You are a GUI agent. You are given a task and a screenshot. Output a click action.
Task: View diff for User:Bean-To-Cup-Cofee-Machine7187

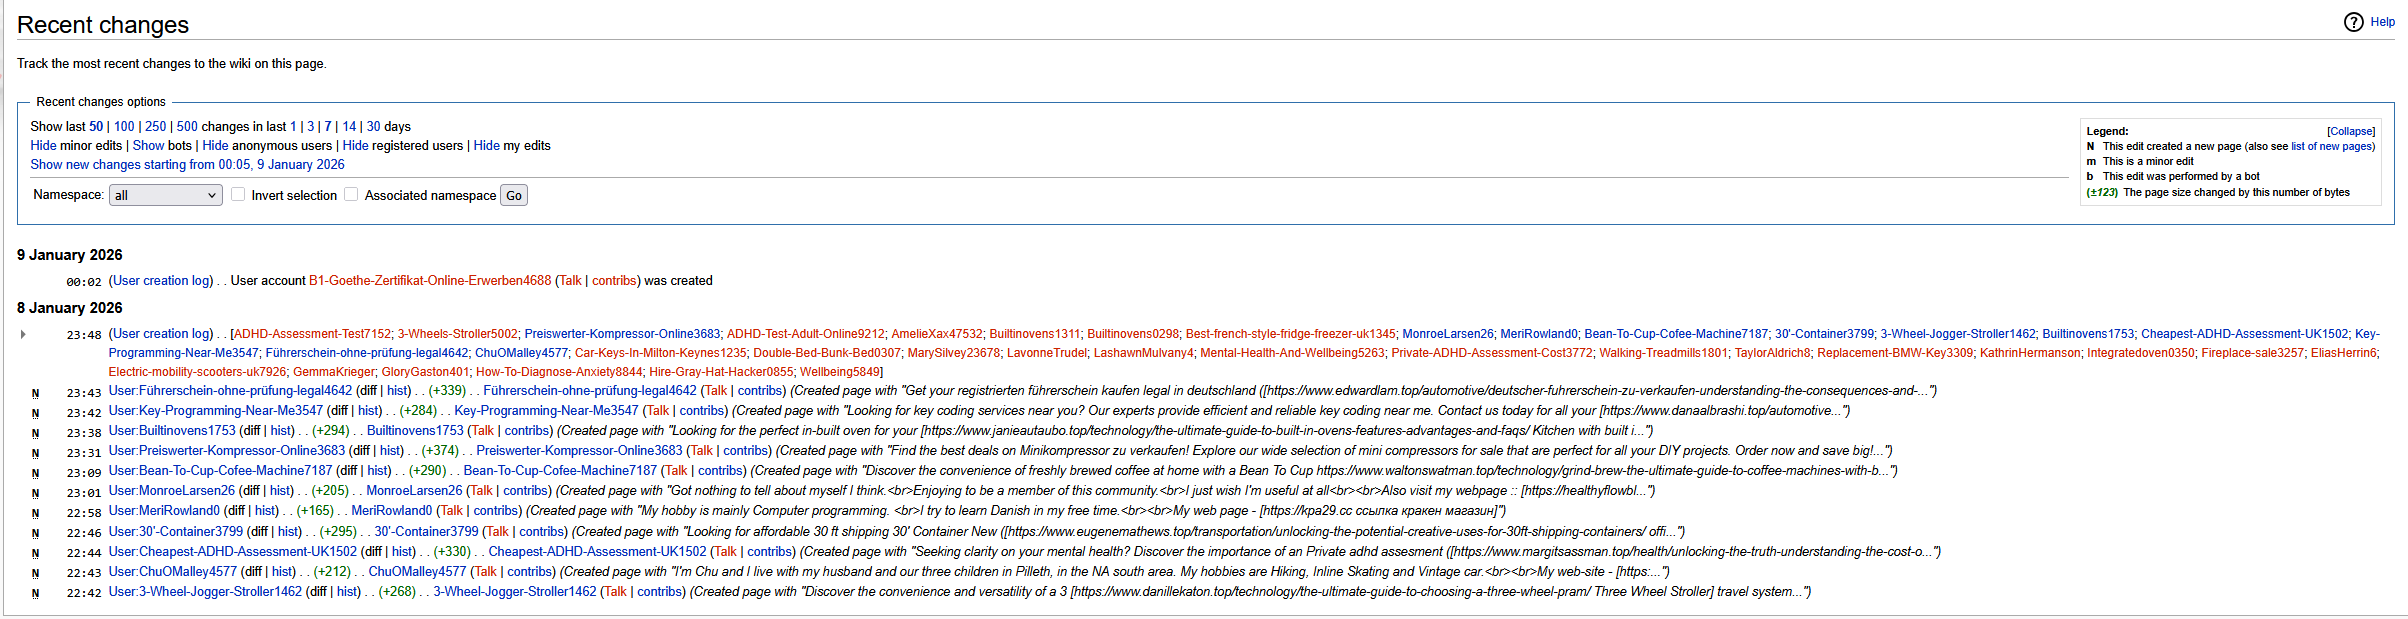pyautogui.click(x=347, y=471)
